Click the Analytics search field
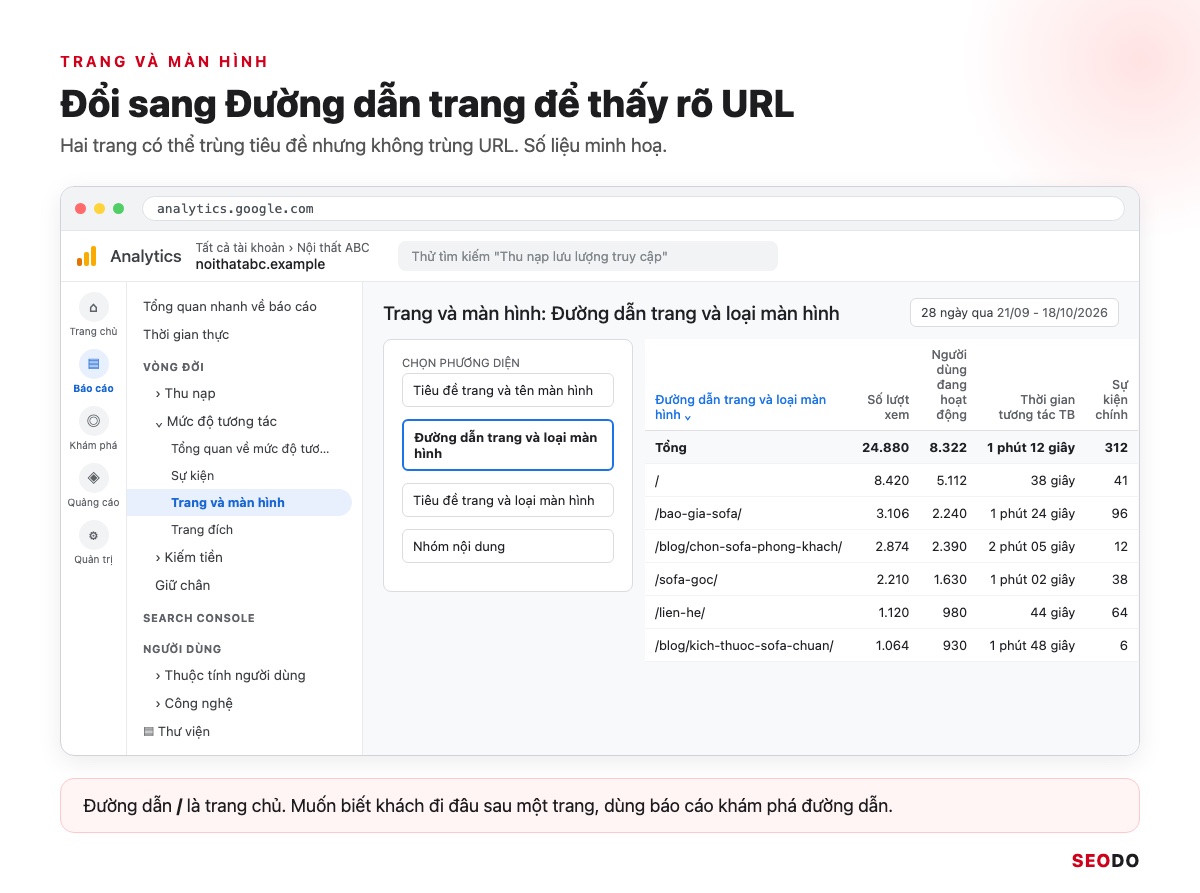This screenshot has width=1200, height=893. (x=588, y=256)
